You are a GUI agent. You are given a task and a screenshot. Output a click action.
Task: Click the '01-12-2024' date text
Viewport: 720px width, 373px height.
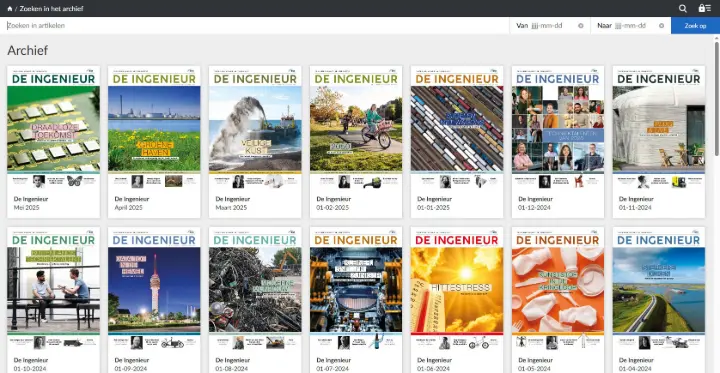[534, 208]
